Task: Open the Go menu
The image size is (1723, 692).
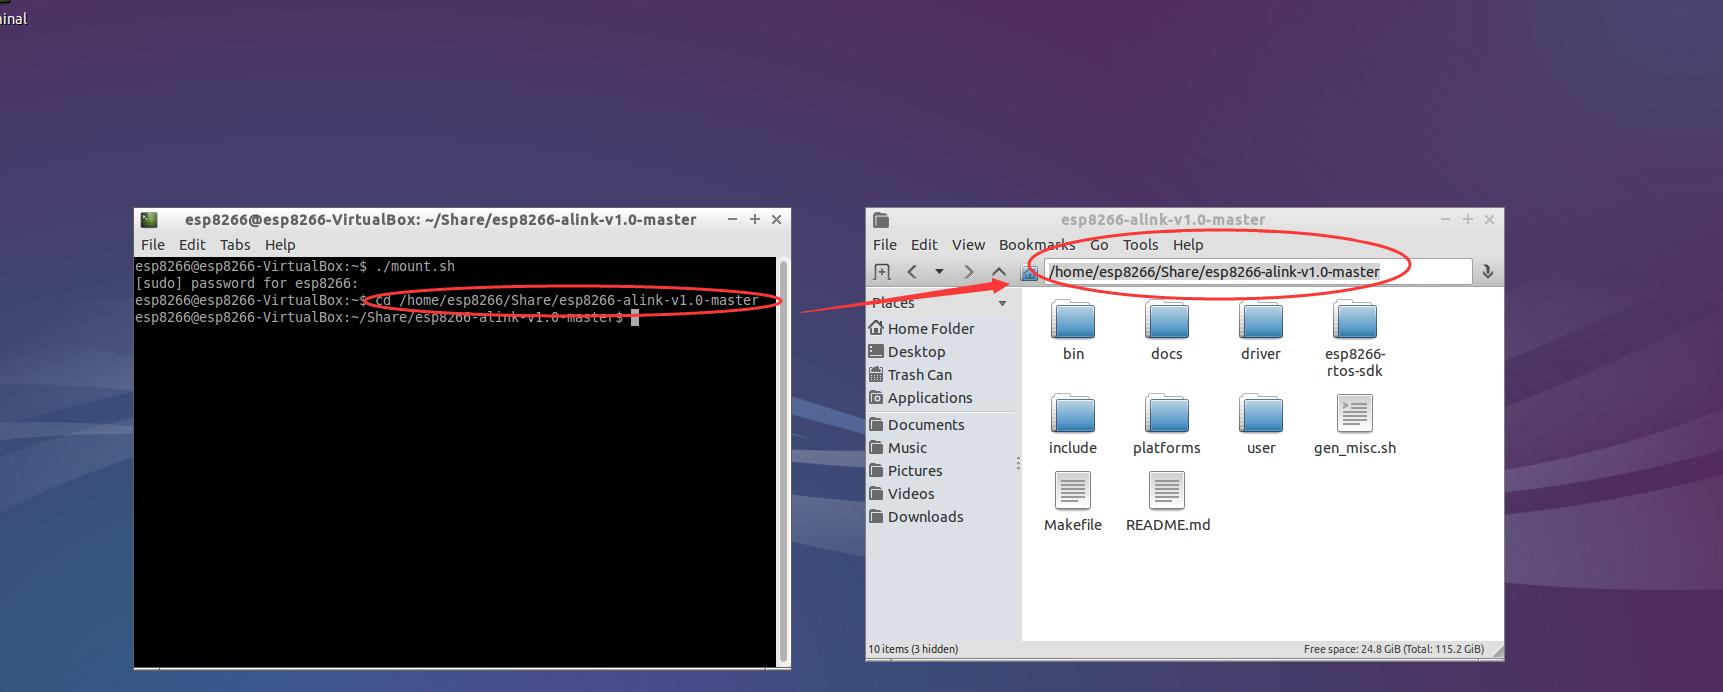Action: click(x=1099, y=244)
